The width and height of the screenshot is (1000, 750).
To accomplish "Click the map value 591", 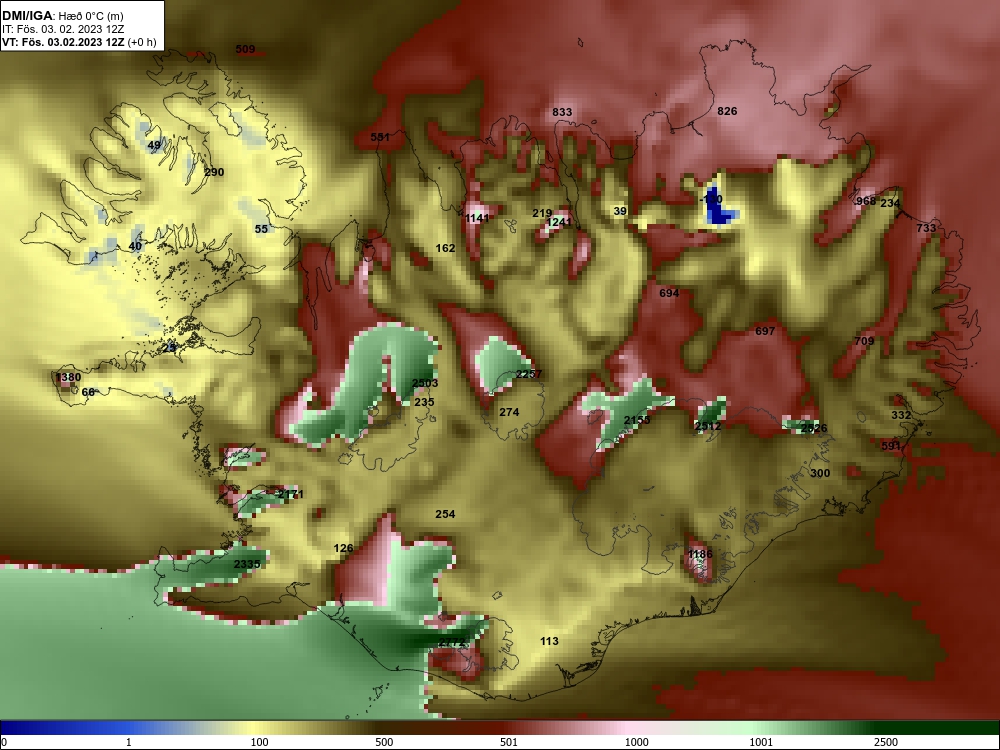I will click(x=891, y=446).
